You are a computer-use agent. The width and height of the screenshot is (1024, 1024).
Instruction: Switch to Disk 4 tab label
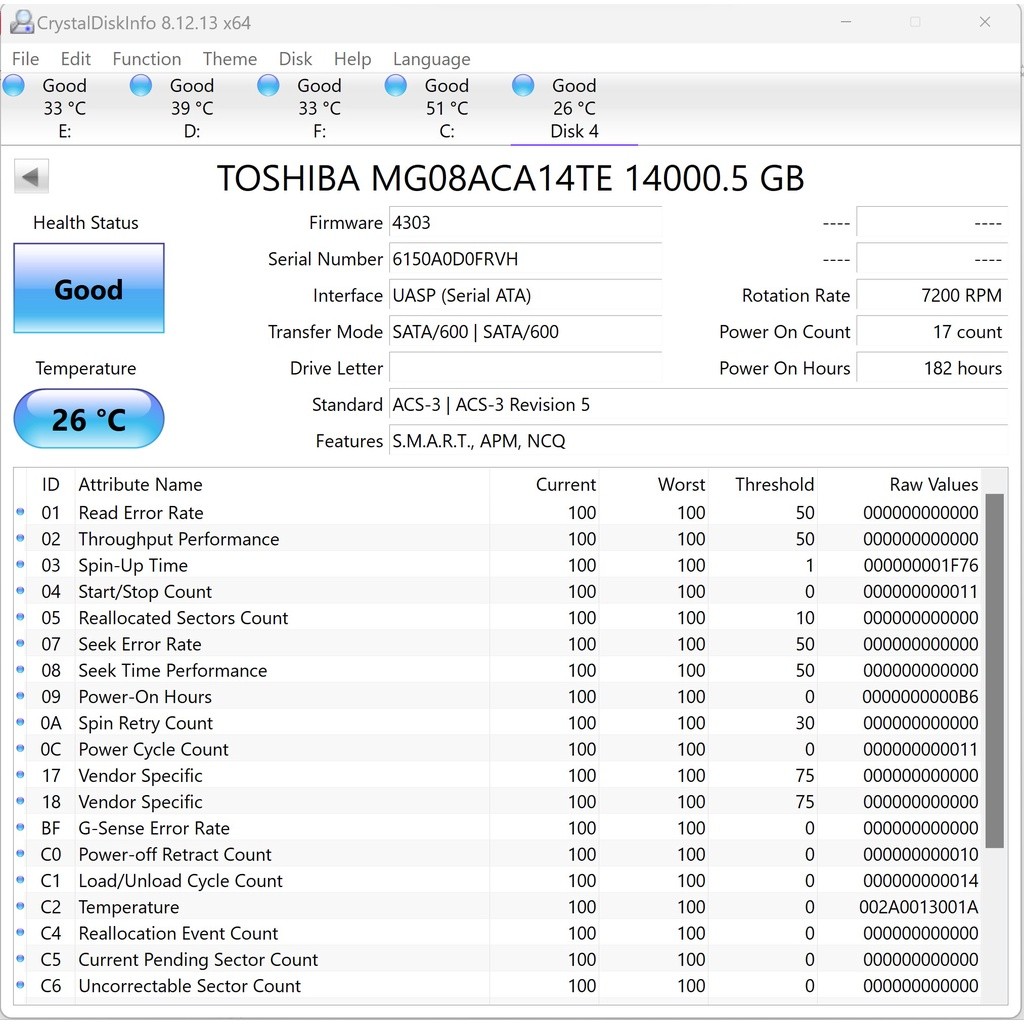click(x=575, y=131)
